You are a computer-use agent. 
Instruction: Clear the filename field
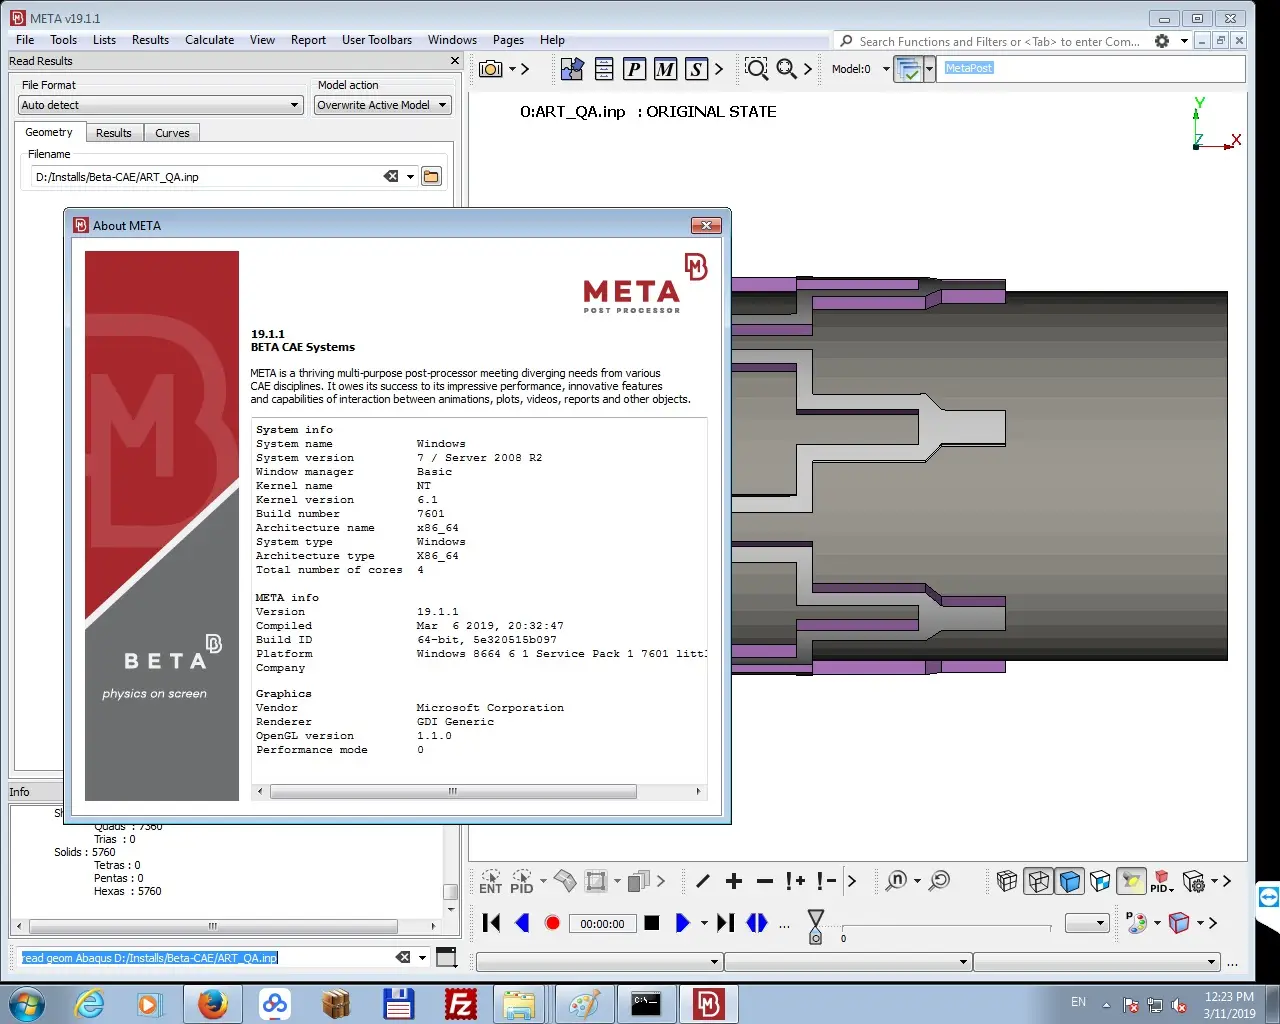[x=391, y=177]
